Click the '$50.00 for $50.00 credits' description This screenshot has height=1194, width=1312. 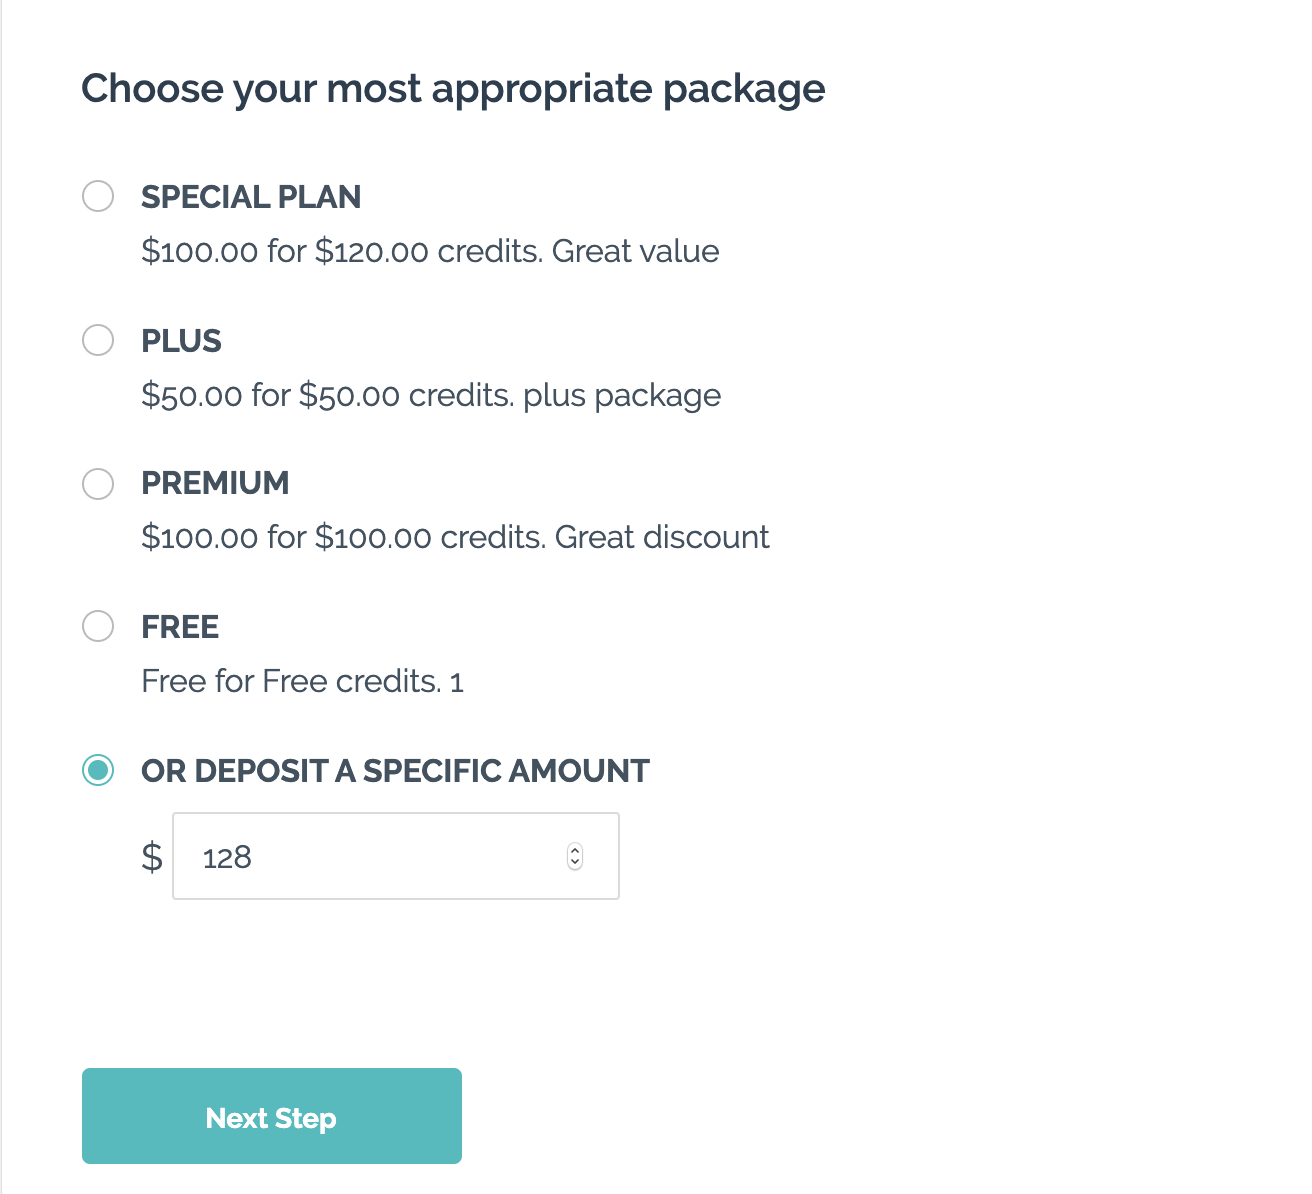point(431,395)
